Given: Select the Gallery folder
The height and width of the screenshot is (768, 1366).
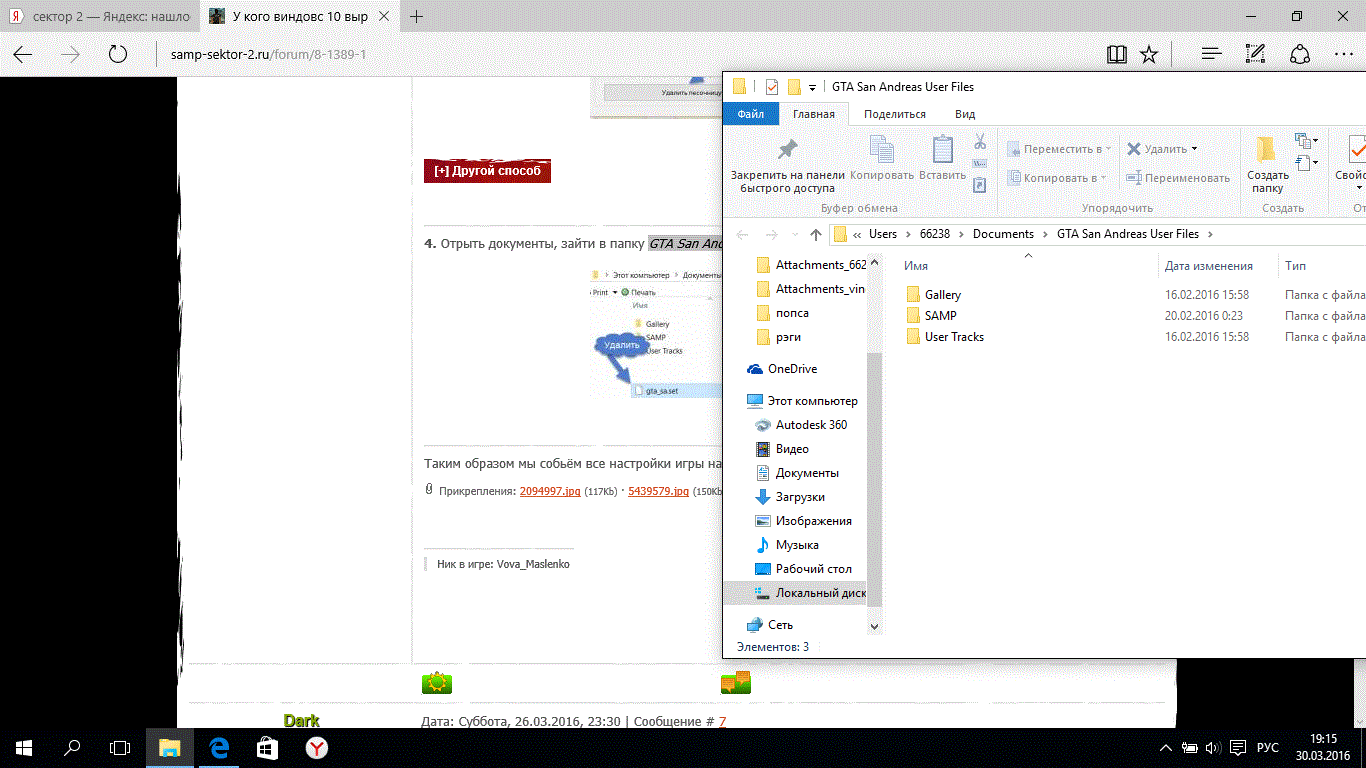Looking at the screenshot, I should [942, 295].
